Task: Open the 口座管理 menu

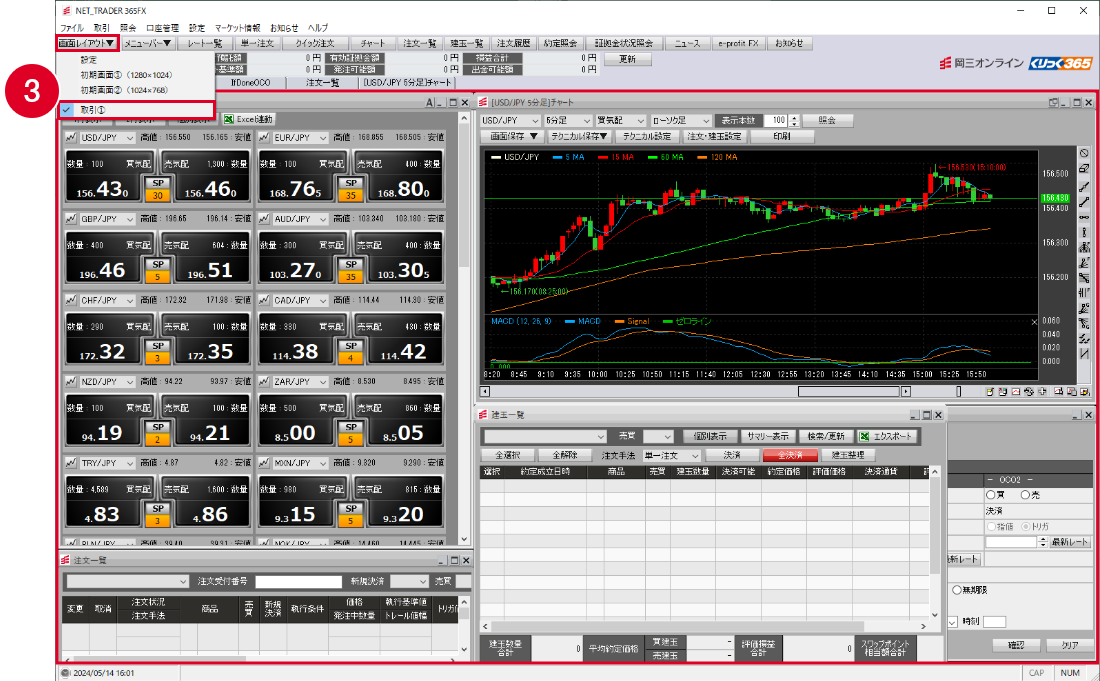Action: click(162, 28)
